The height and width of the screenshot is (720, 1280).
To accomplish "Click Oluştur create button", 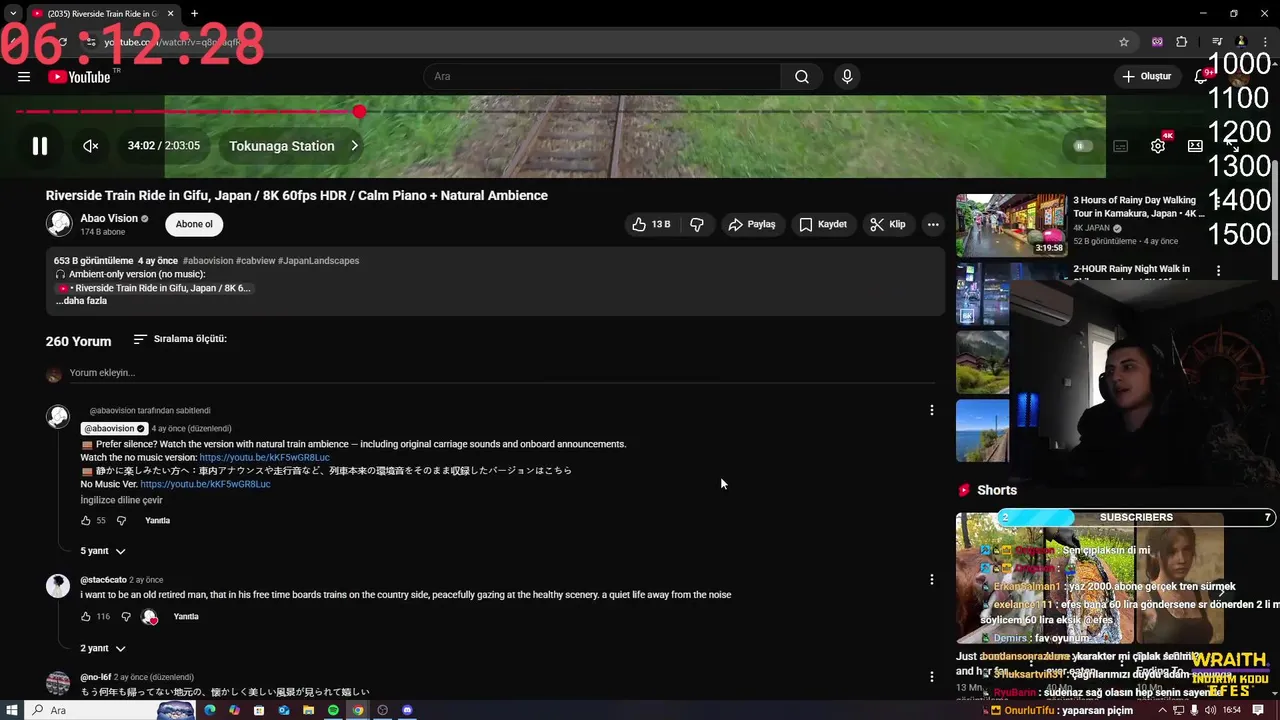I will click(1146, 77).
